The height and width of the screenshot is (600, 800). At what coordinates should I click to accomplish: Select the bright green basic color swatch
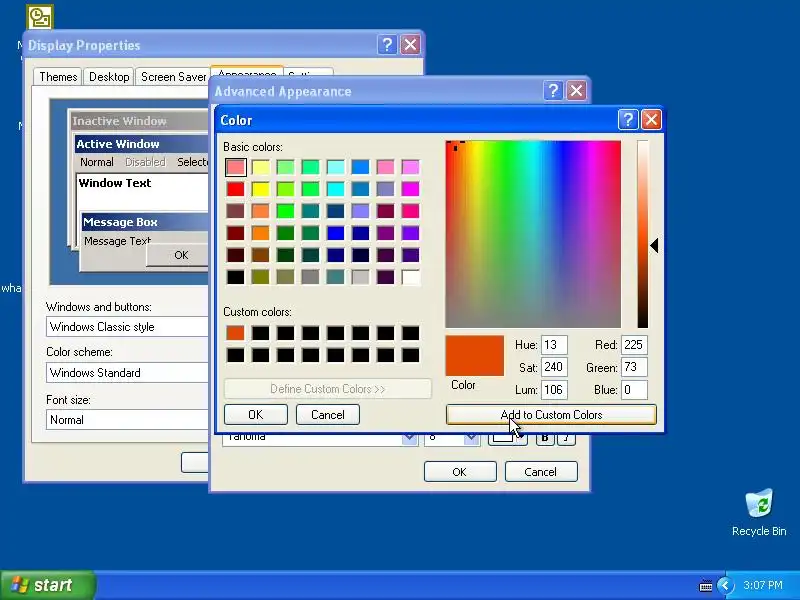[x=286, y=211]
